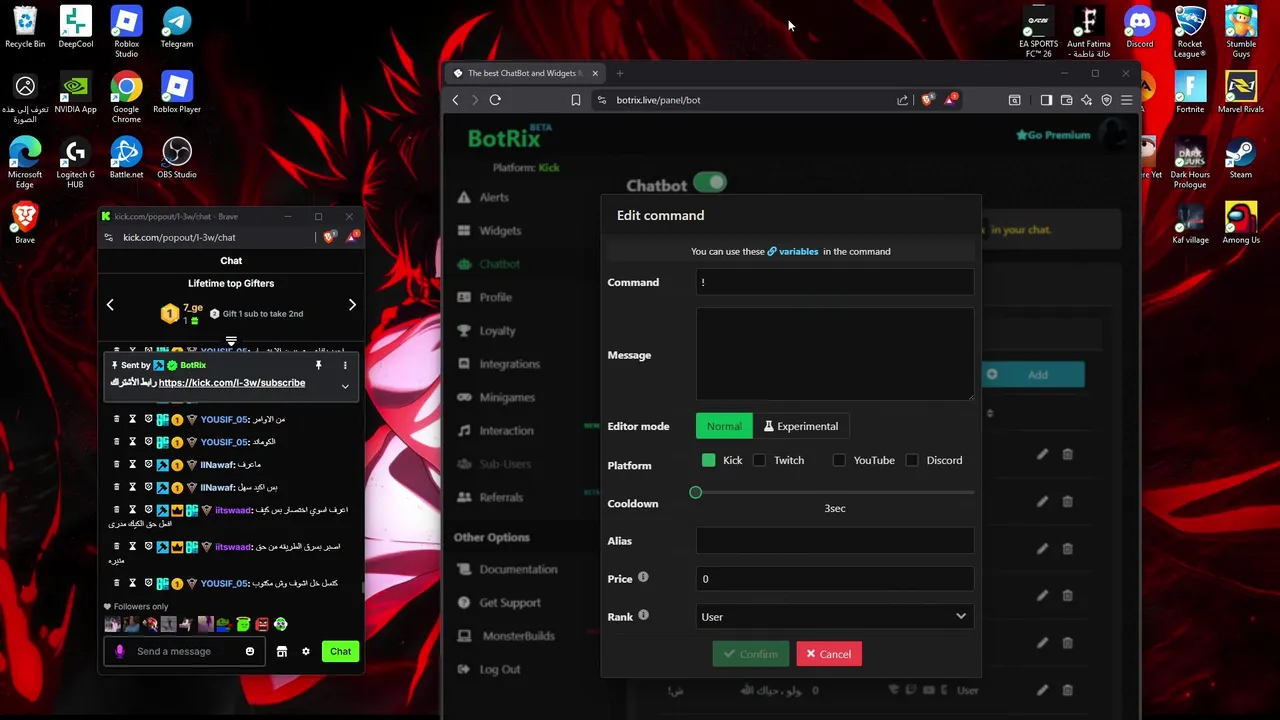Open the Rank info tooltip icon

[643, 615]
